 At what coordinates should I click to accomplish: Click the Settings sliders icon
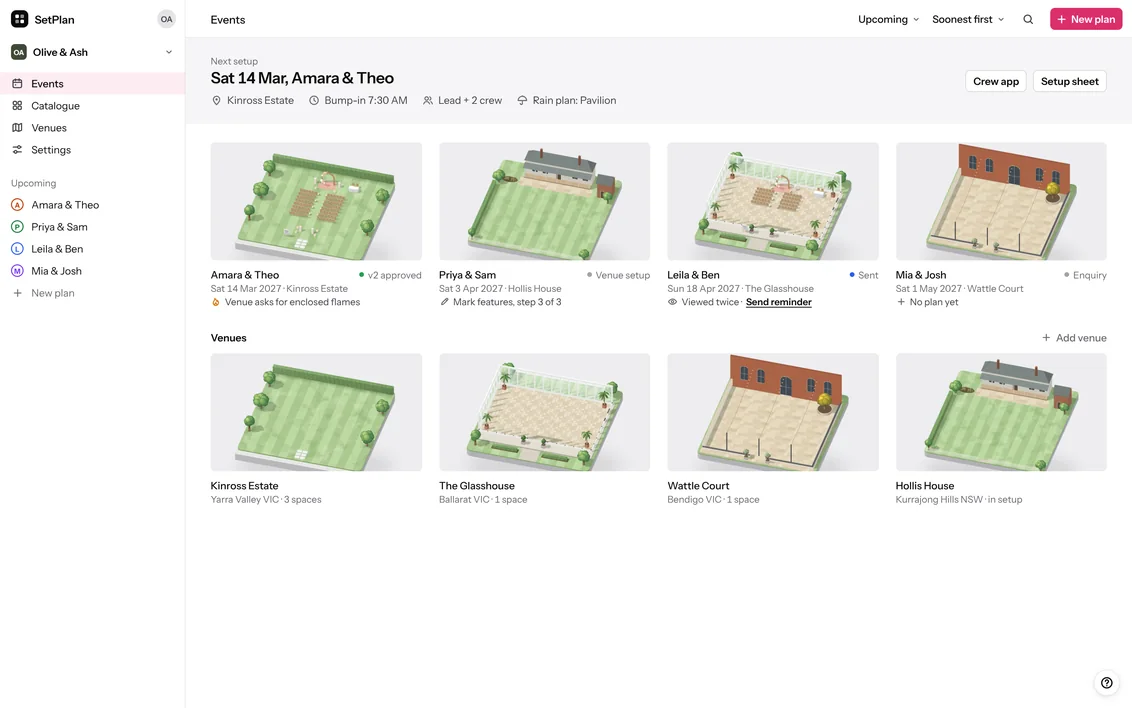click(17, 149)
